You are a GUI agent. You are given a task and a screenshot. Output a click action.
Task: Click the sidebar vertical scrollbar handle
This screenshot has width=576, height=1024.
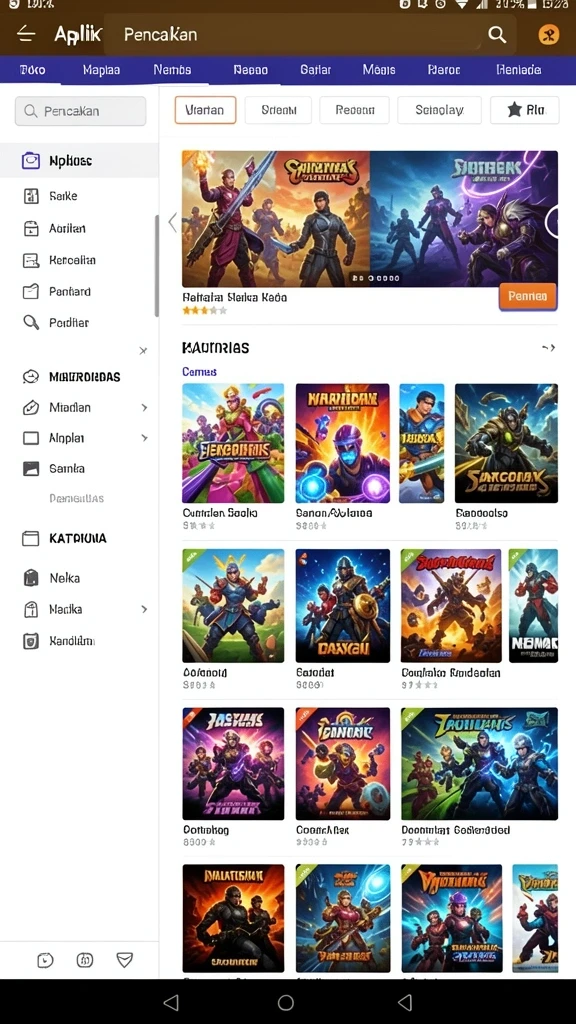157,266
